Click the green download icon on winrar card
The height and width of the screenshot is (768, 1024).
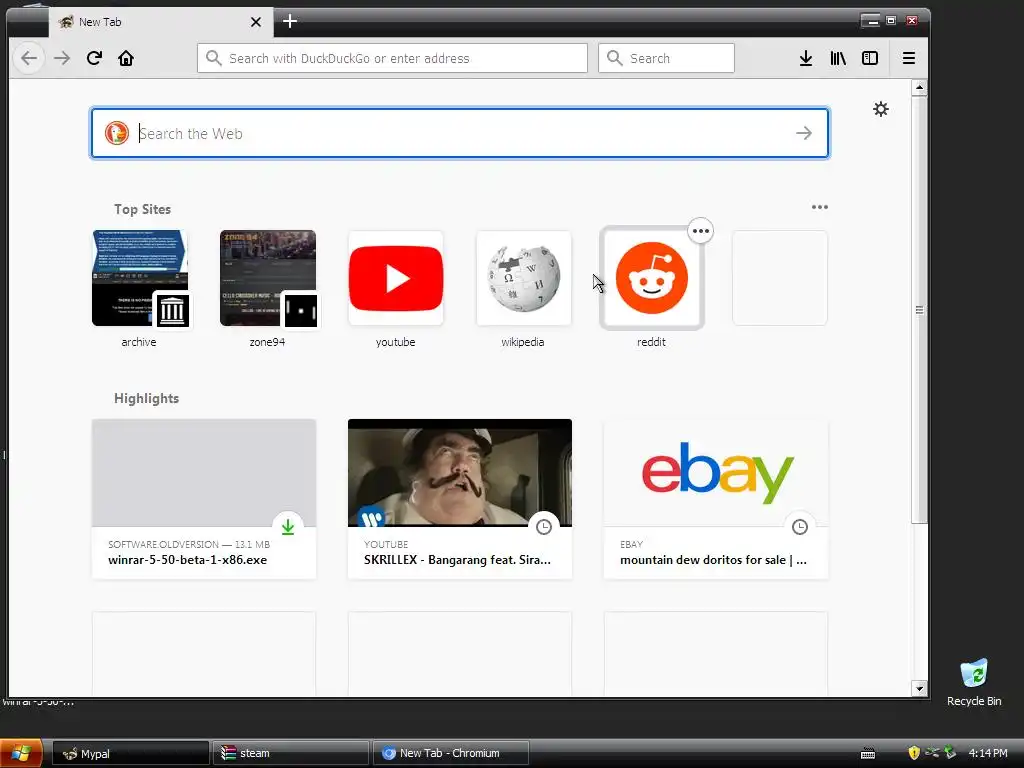click(x=288, y=527)
